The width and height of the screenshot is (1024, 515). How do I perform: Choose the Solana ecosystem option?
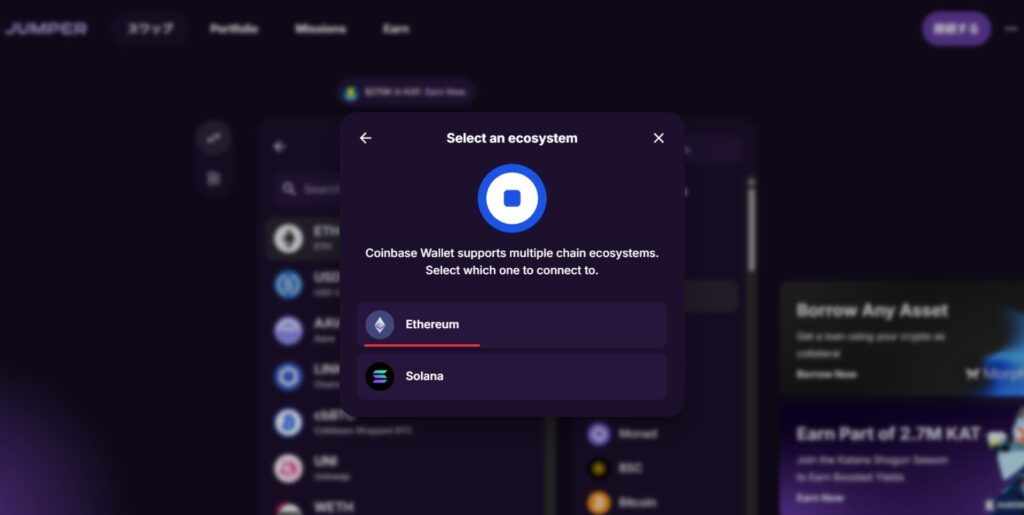512,376
